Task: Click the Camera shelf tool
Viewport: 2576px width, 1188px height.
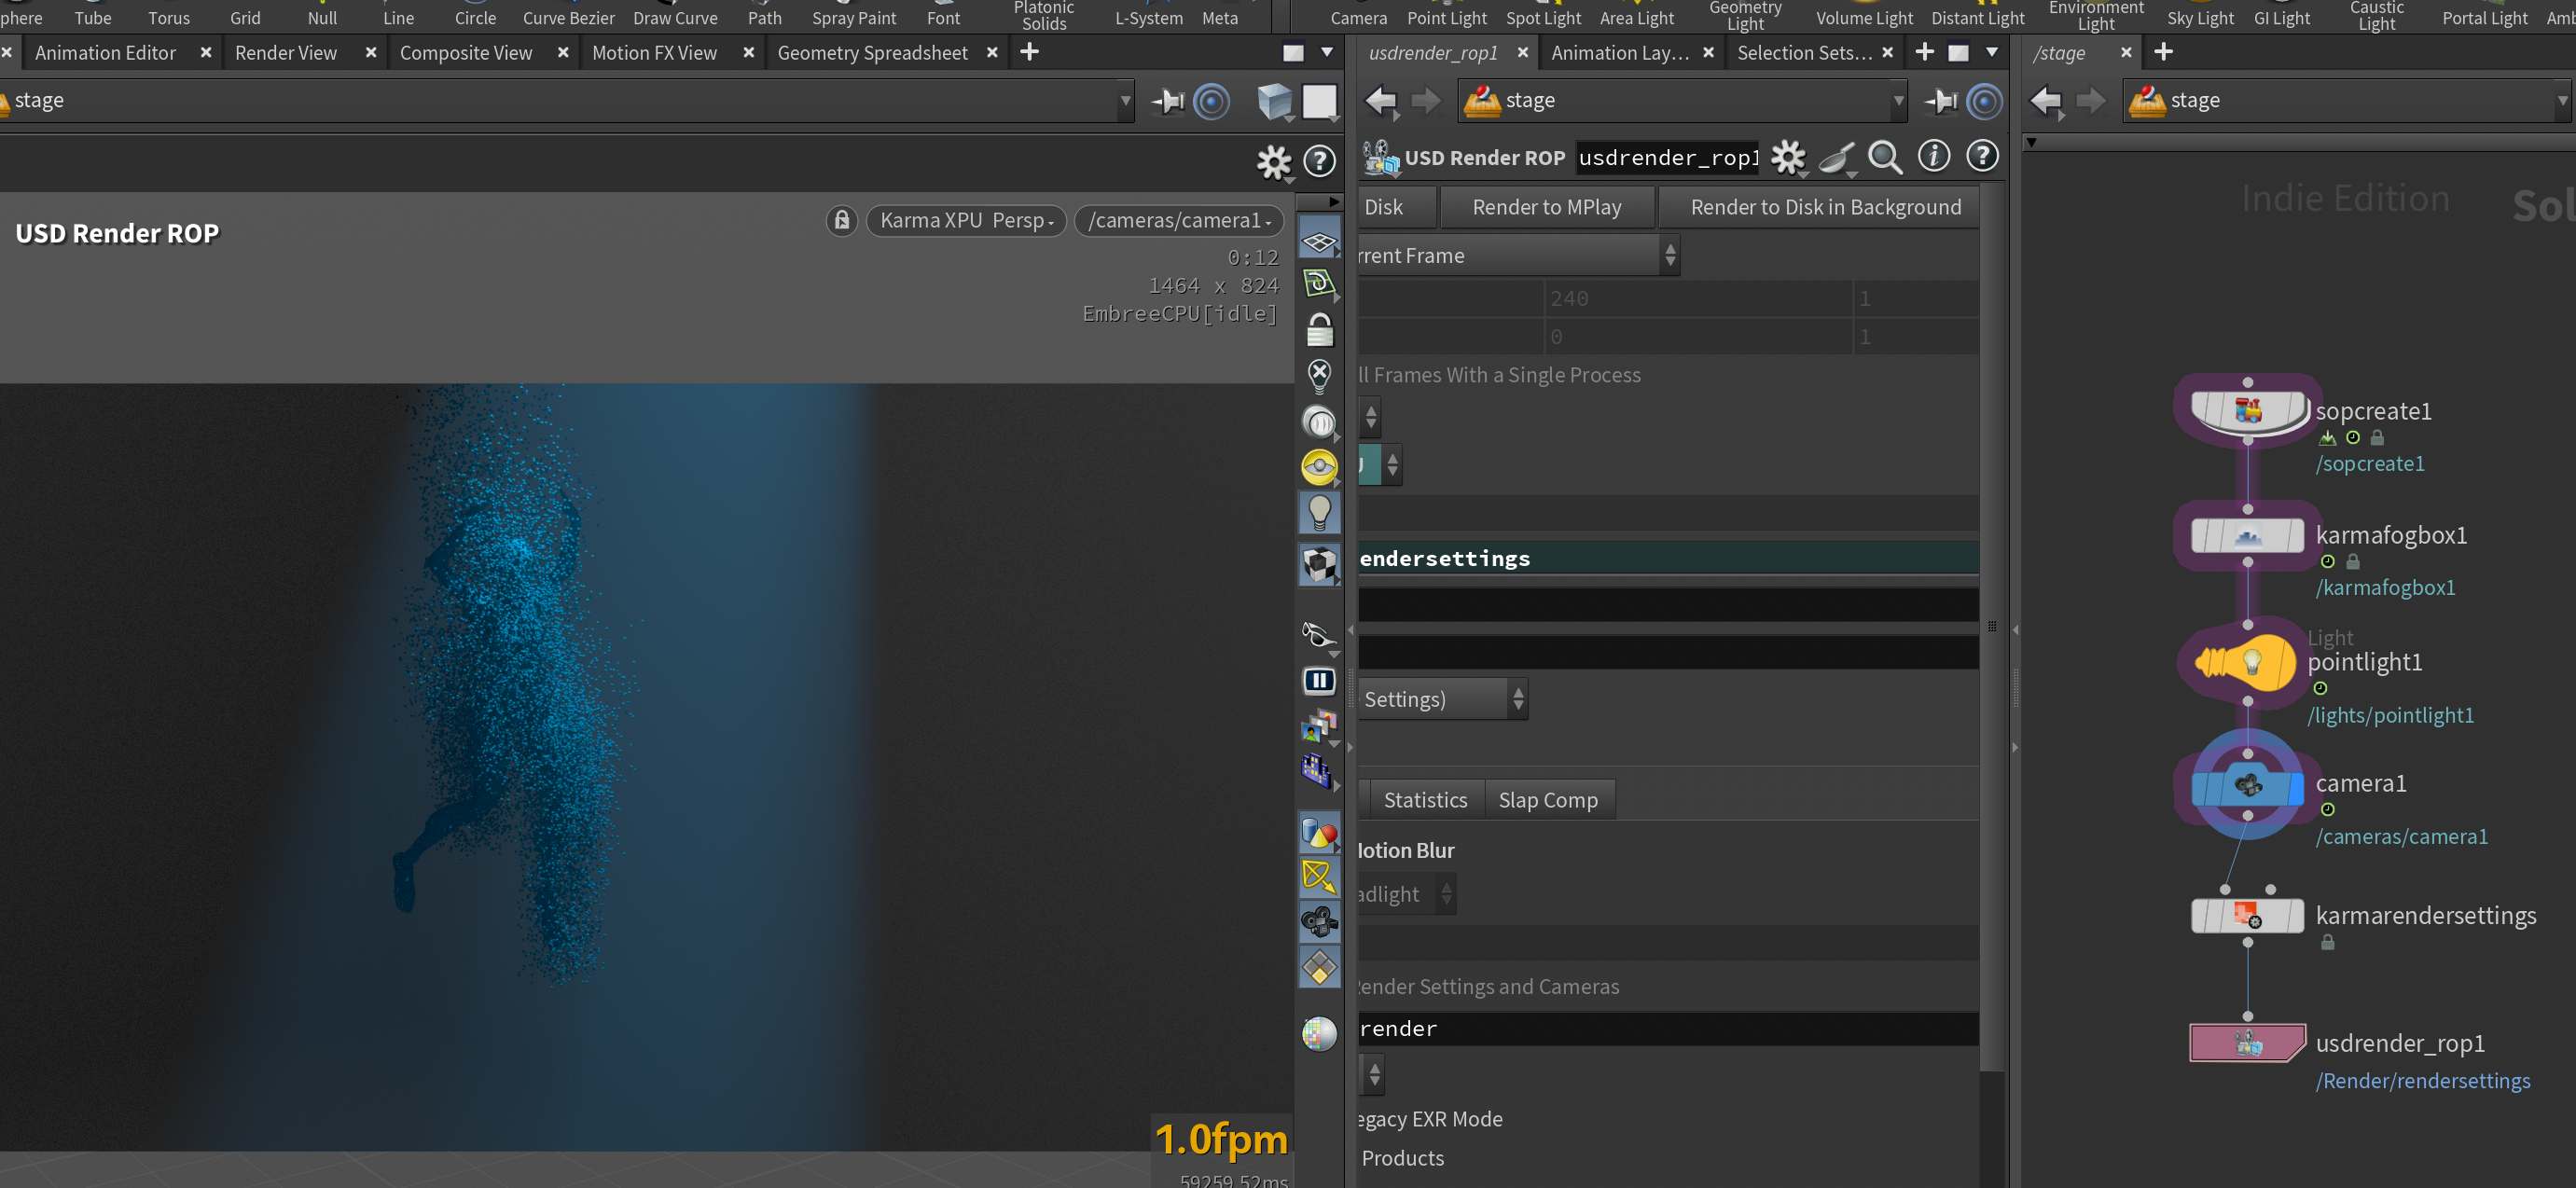Action: coord(1358,17)
